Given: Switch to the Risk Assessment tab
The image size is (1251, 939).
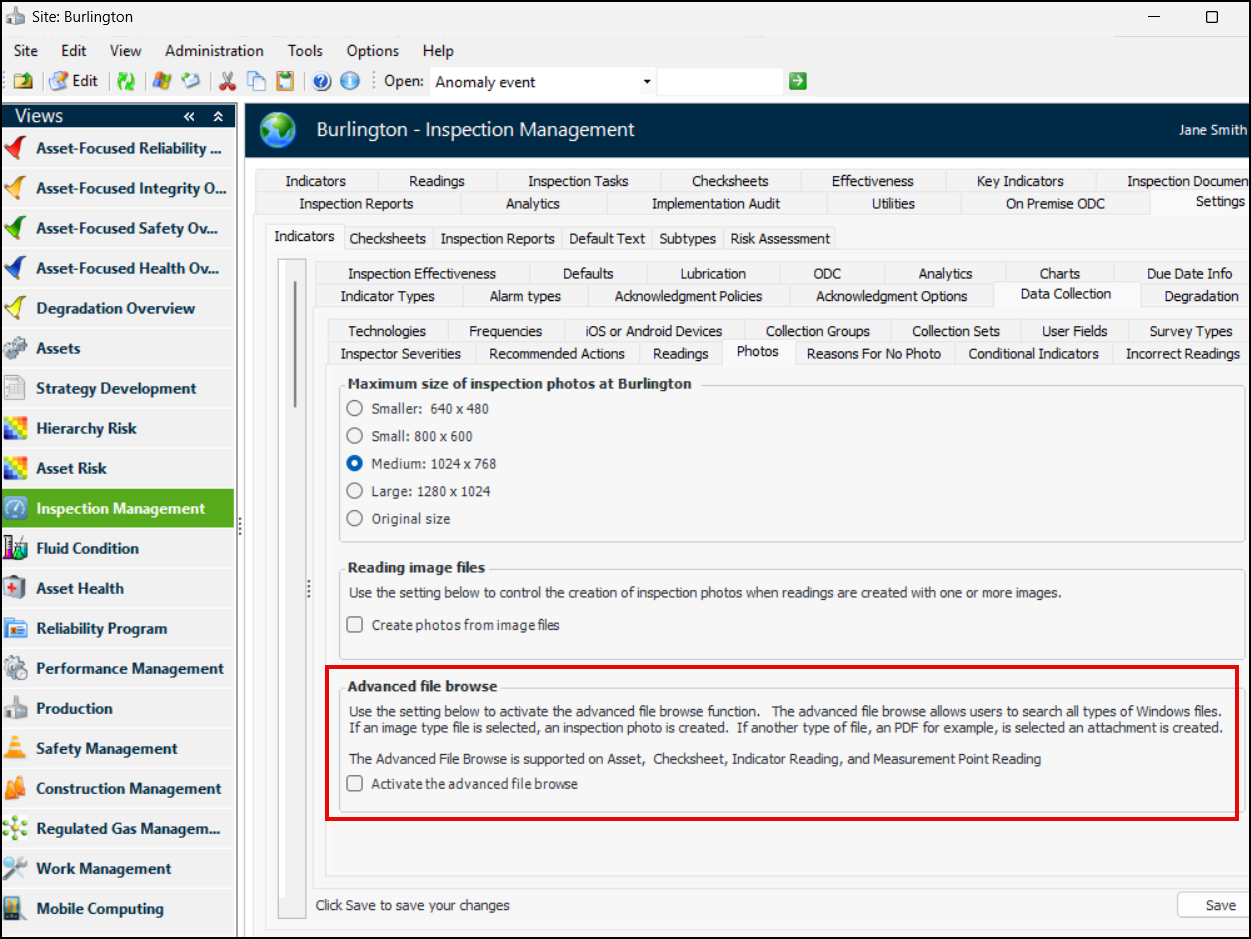Looking at the screenshot, I should click(780, 239).
